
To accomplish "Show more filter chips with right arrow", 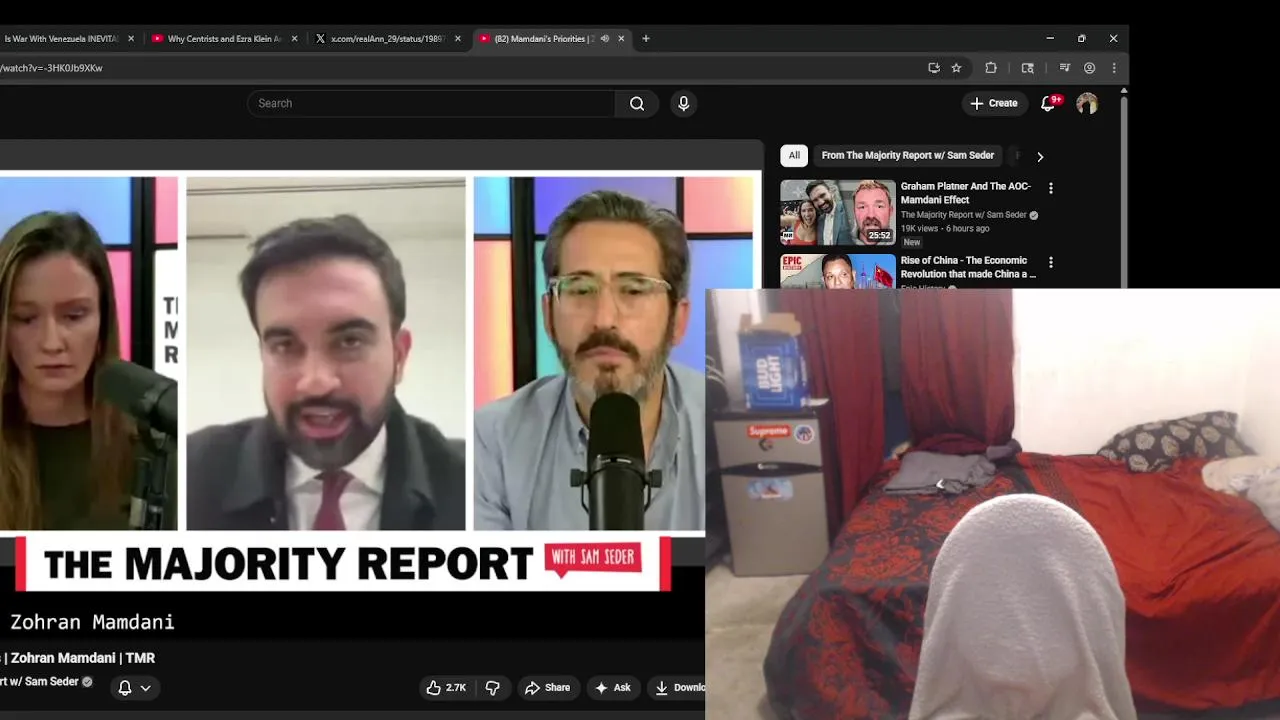I will 1040,156.
